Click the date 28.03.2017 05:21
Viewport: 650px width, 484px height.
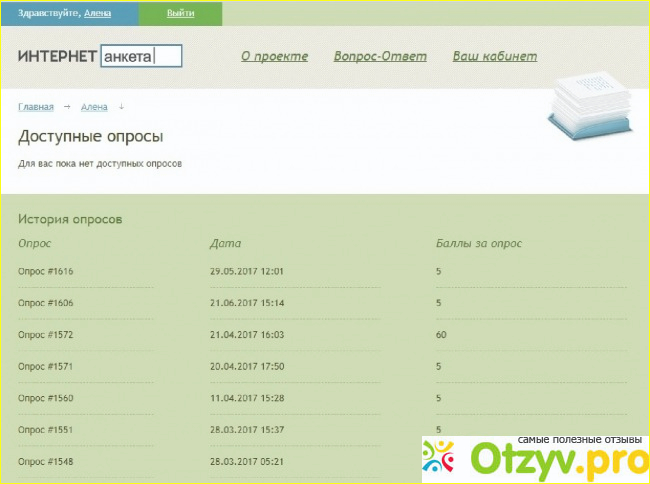pyautogui.click(x=247, y=461)
